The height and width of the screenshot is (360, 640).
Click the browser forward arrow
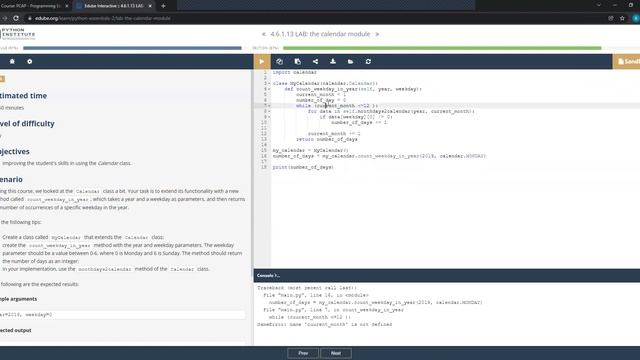tap(4, 18)
